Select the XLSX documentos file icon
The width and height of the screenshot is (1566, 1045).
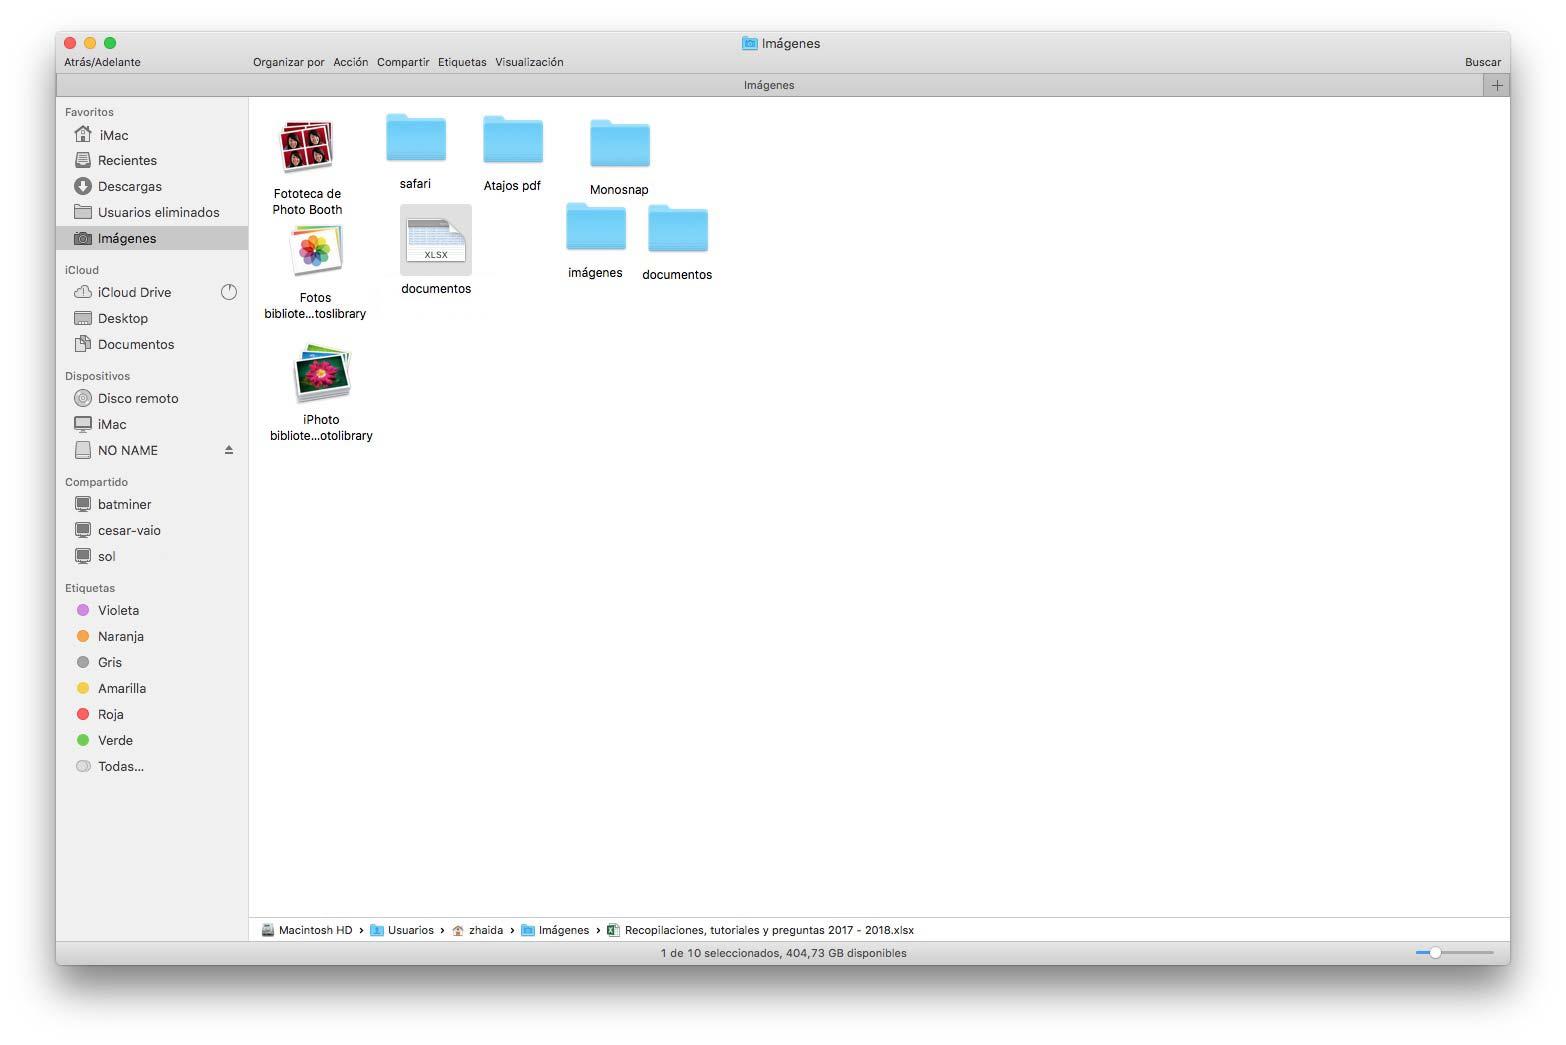point(435,238)
